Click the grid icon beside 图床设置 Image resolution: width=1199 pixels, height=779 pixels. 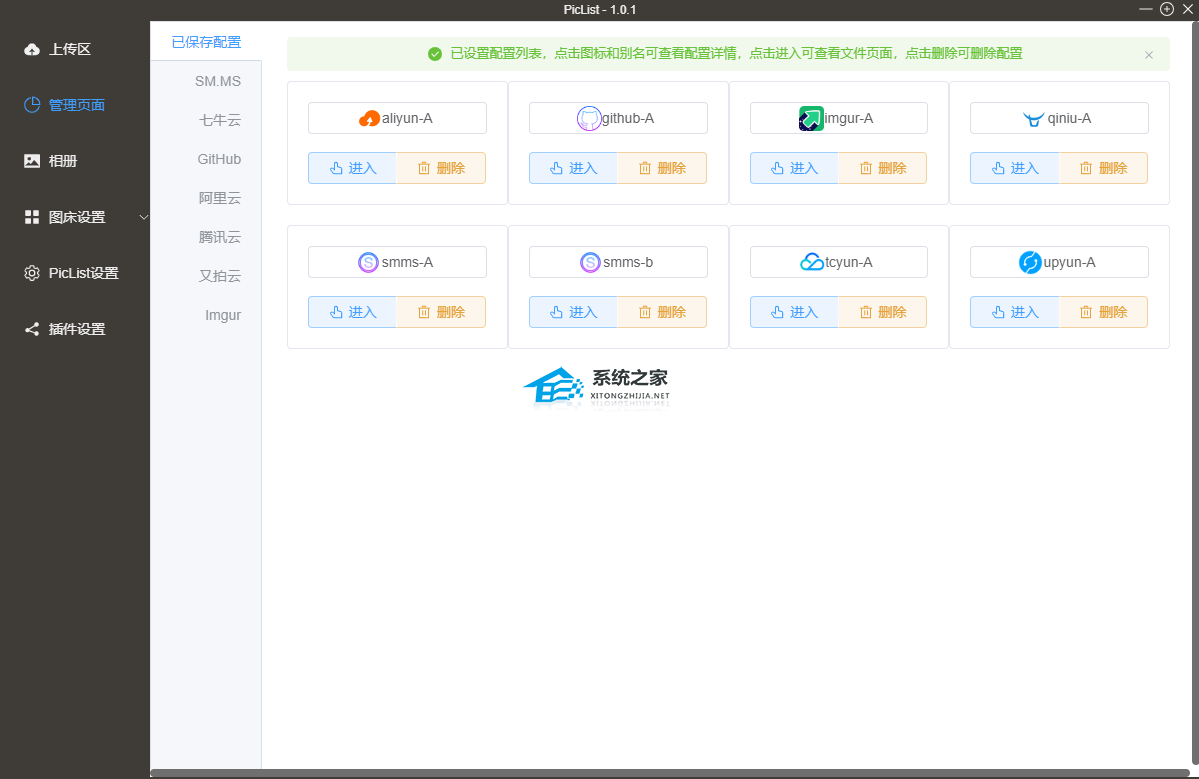coord(32,217)
